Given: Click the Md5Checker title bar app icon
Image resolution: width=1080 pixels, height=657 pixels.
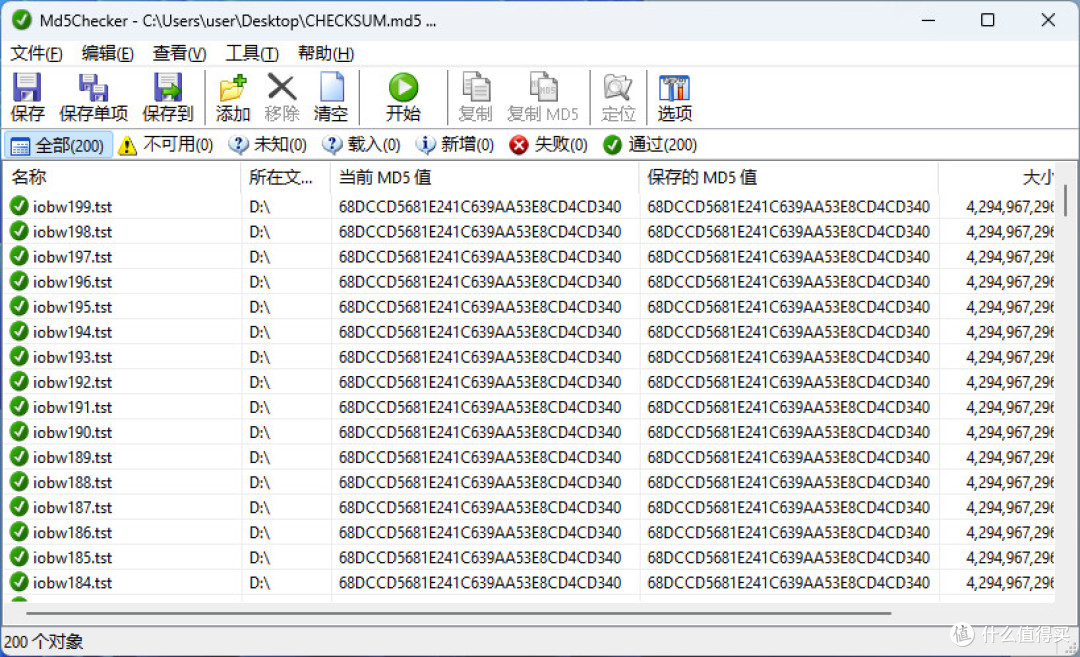Looking at the screenshot, I should click(21, 20).
